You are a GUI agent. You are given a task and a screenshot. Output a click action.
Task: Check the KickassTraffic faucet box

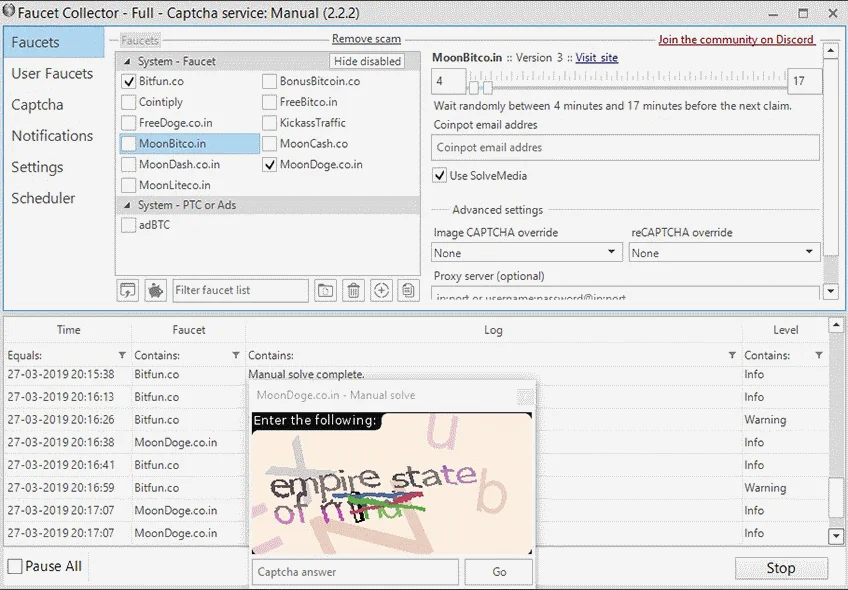(x=269, y=123)
